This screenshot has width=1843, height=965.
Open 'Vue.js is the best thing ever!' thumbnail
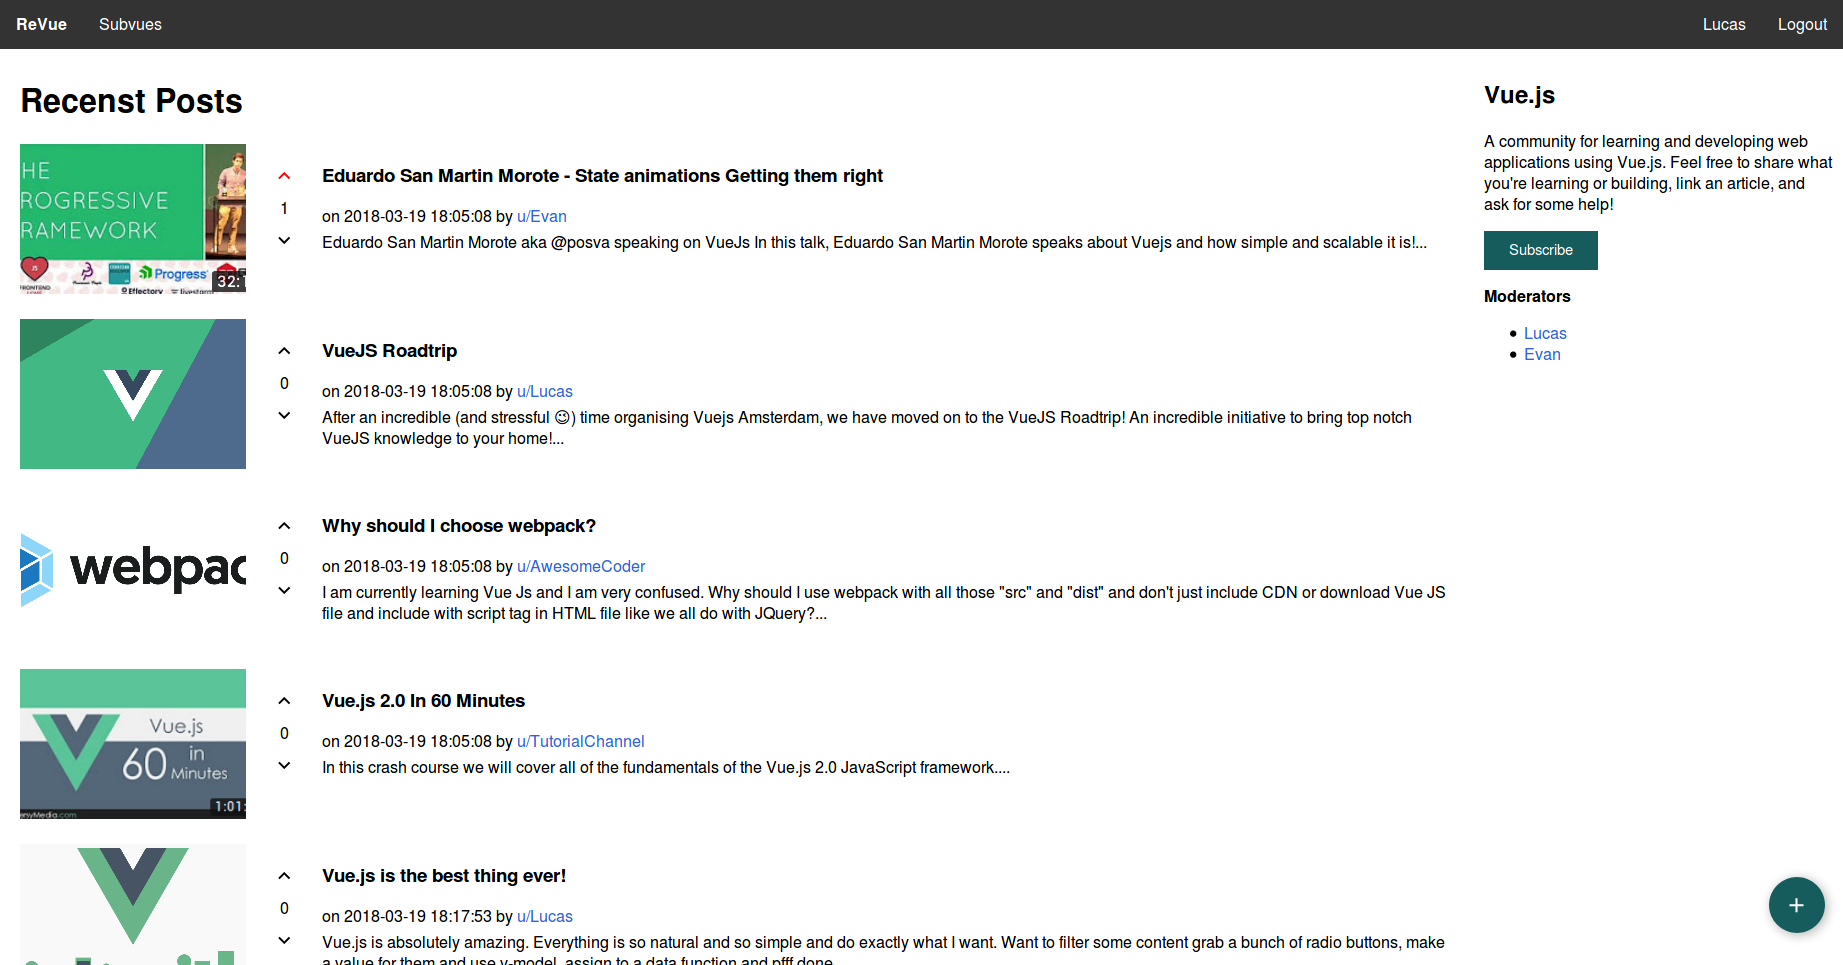pyautogui.click(x=133, y=904)
